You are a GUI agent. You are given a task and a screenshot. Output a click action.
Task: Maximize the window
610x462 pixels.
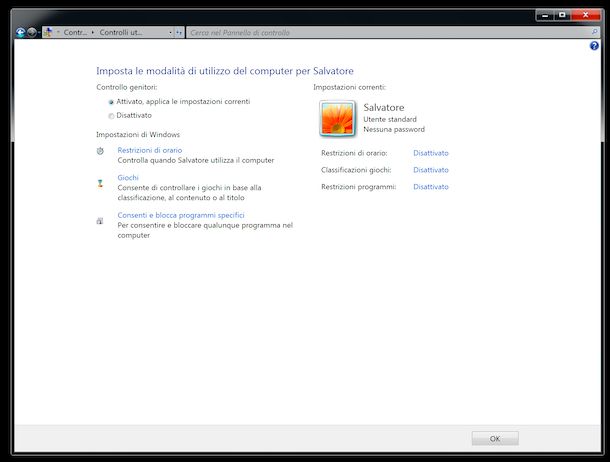point(562,15)
